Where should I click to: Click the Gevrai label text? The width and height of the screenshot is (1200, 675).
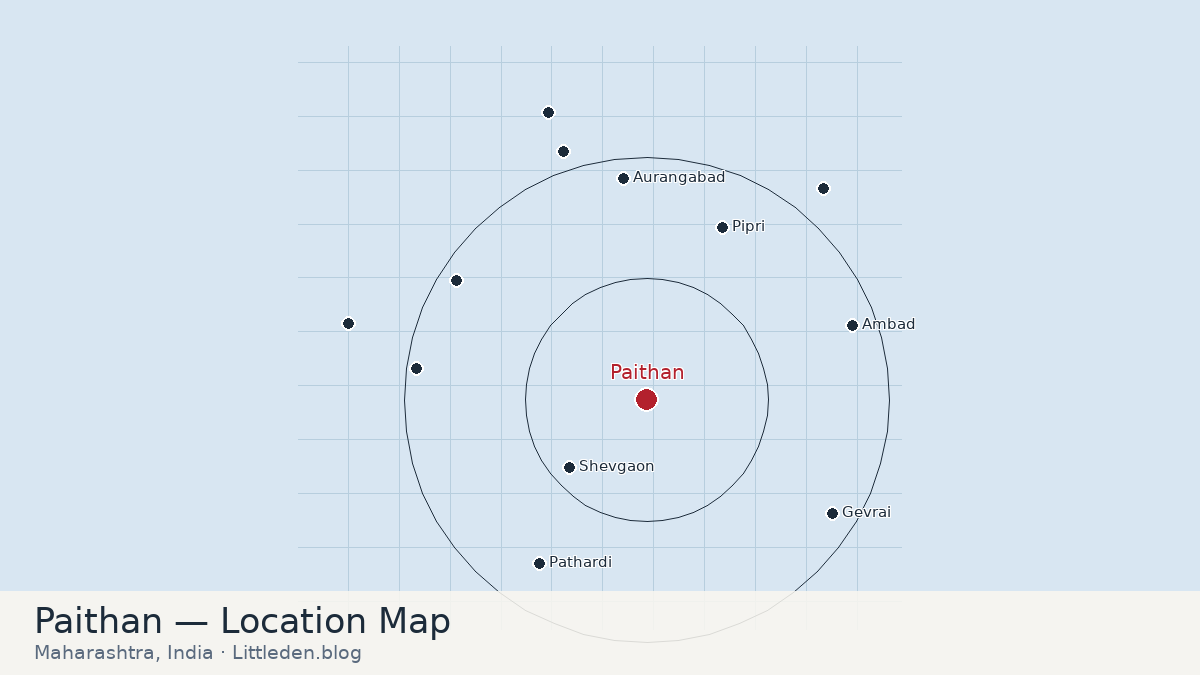pos(866,513)
